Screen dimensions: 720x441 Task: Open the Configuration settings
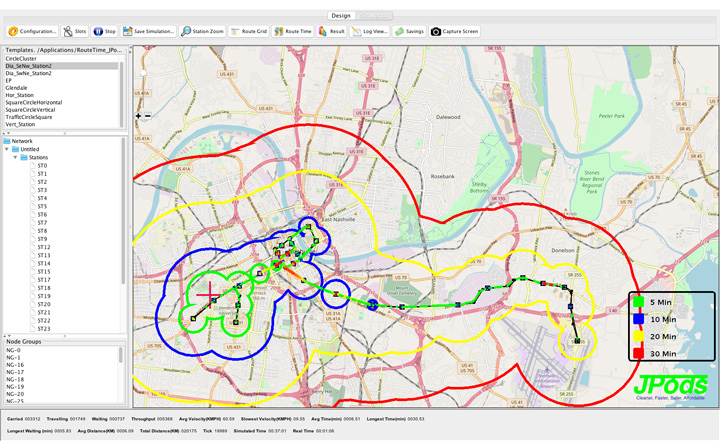point(33,31)
